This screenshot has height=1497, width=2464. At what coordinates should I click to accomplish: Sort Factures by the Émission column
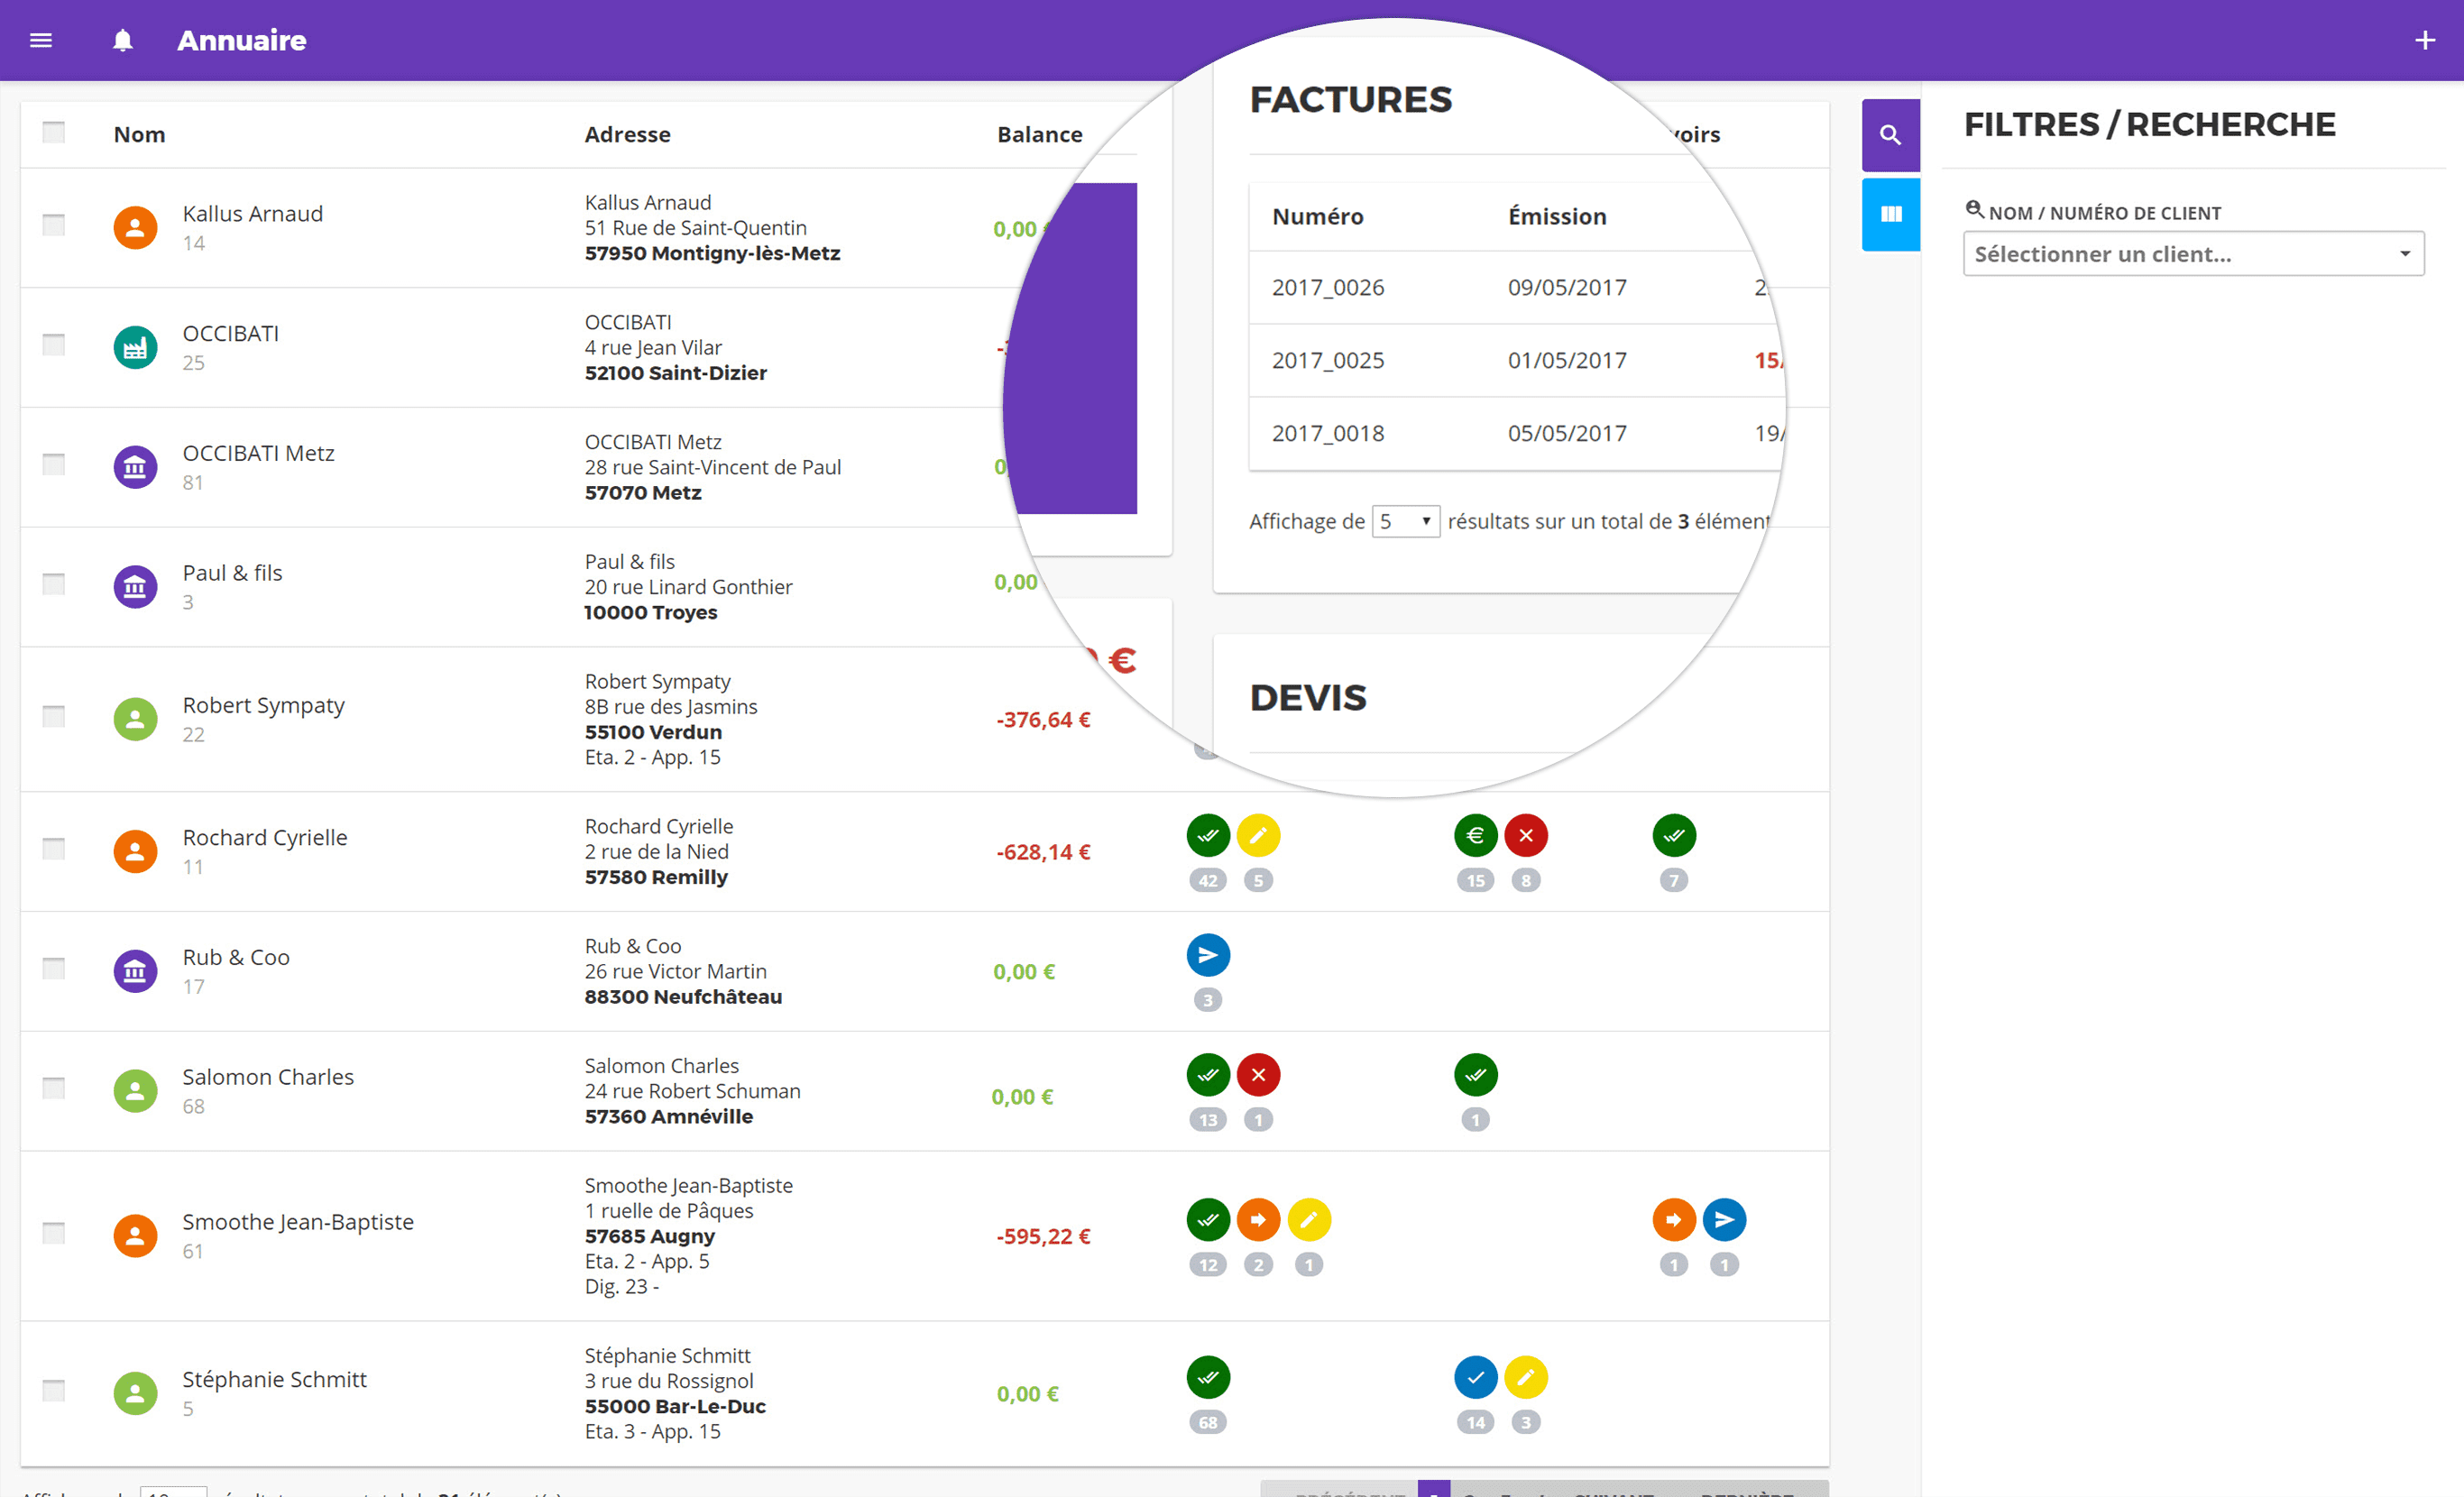tap(1557, 216)
